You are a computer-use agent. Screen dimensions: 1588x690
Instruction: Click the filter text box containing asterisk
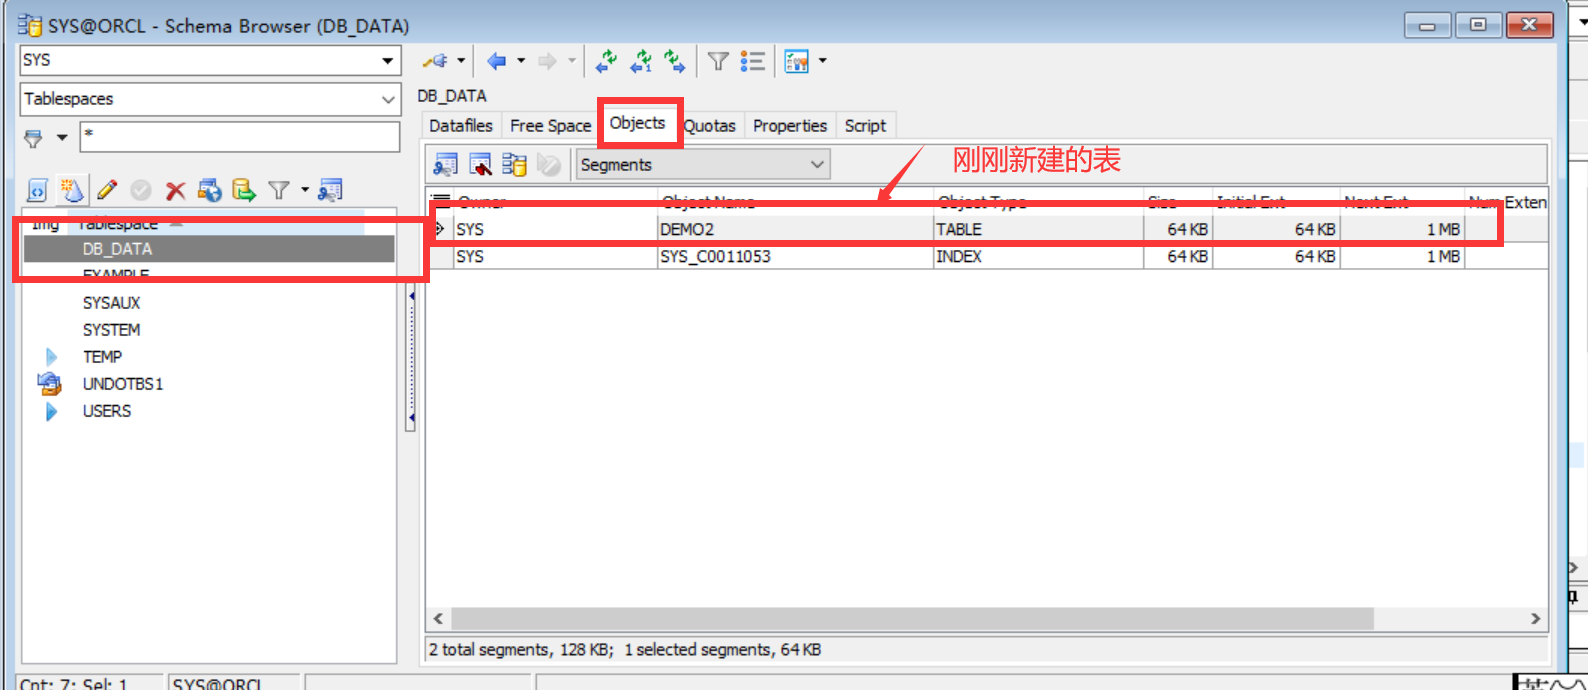pyautogui.click(x=240, y=137)
